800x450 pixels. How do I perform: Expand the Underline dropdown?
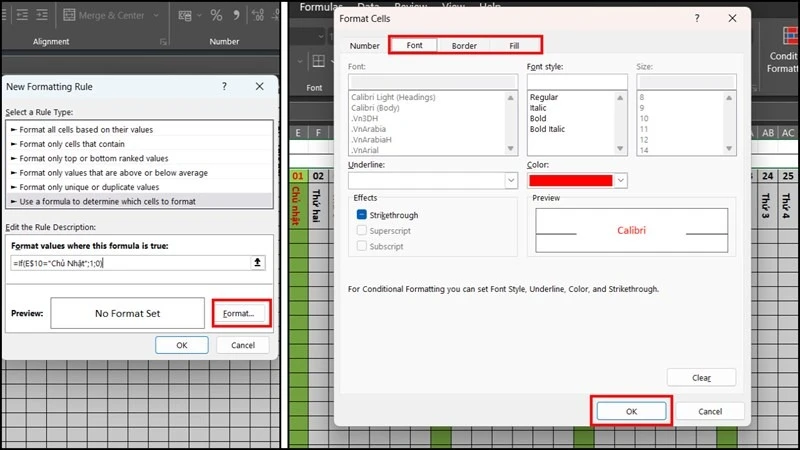(x=511, y=181)
